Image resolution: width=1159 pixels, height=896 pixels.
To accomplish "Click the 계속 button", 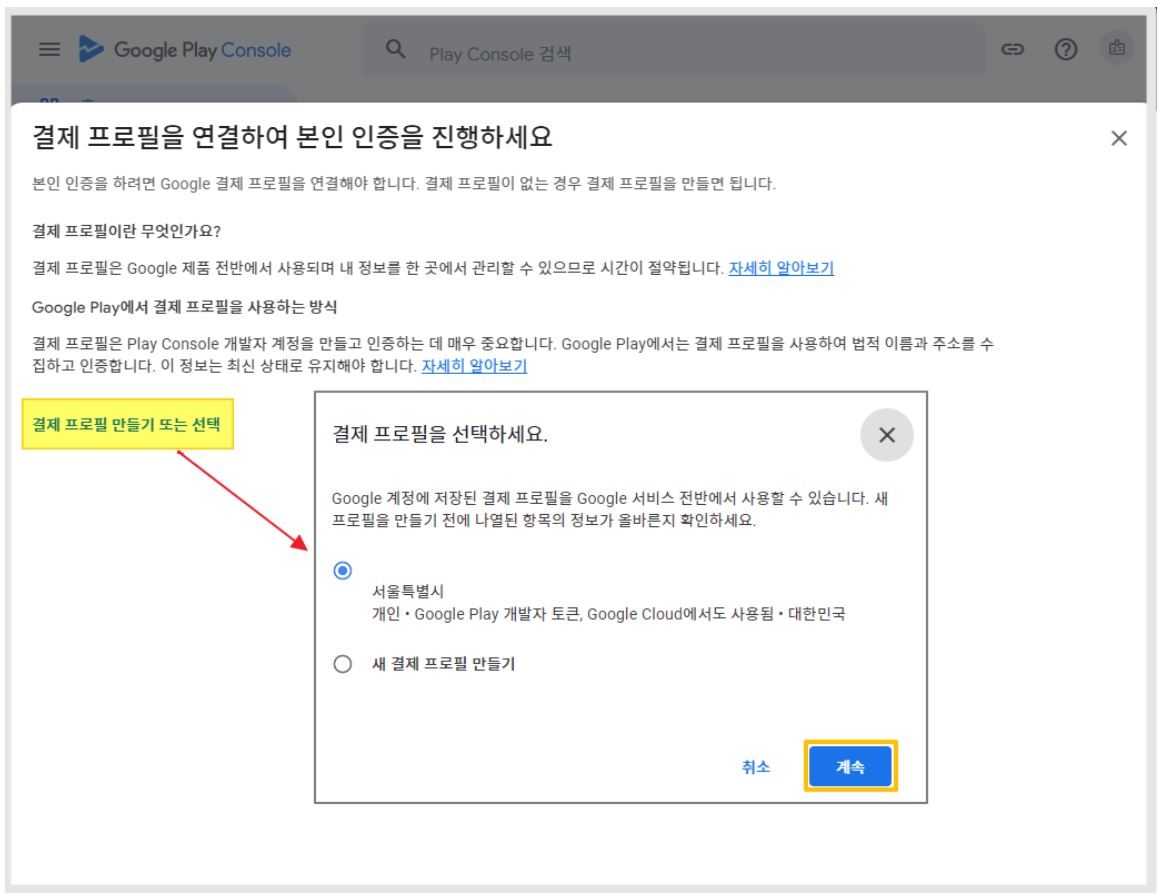I will coord(850,767).
